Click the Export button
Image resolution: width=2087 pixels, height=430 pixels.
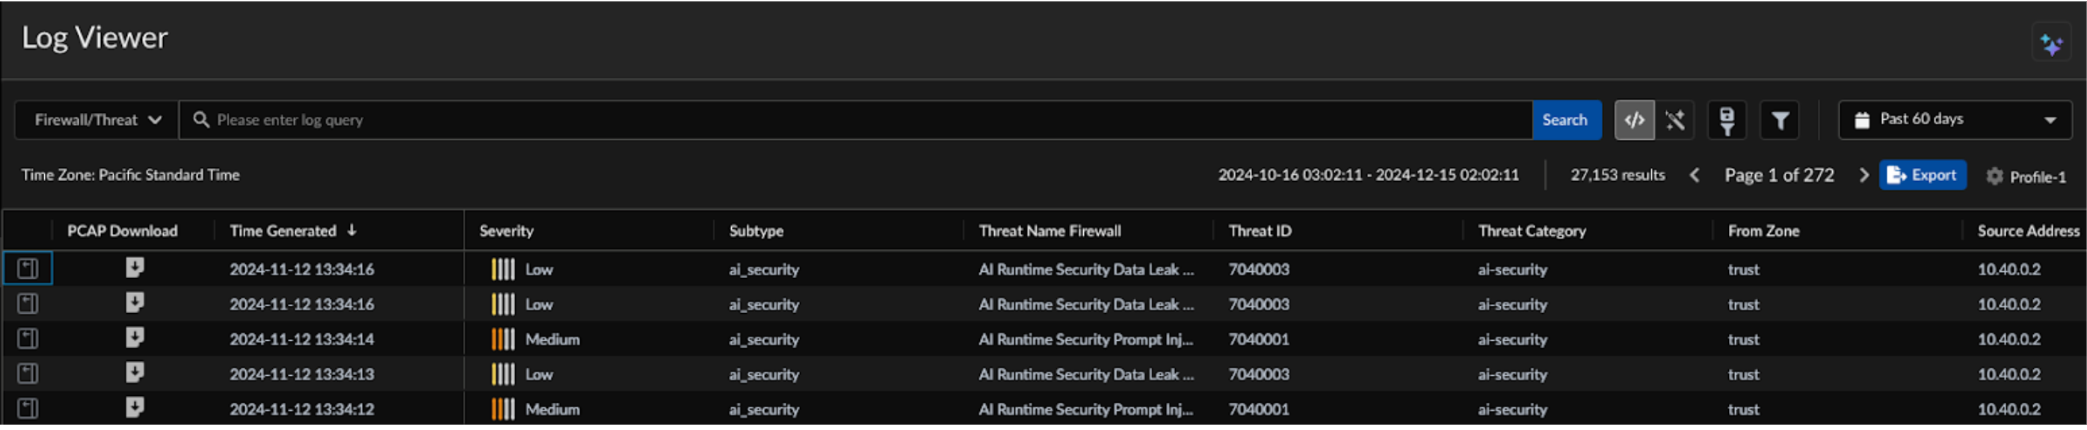pos(1922,175)
